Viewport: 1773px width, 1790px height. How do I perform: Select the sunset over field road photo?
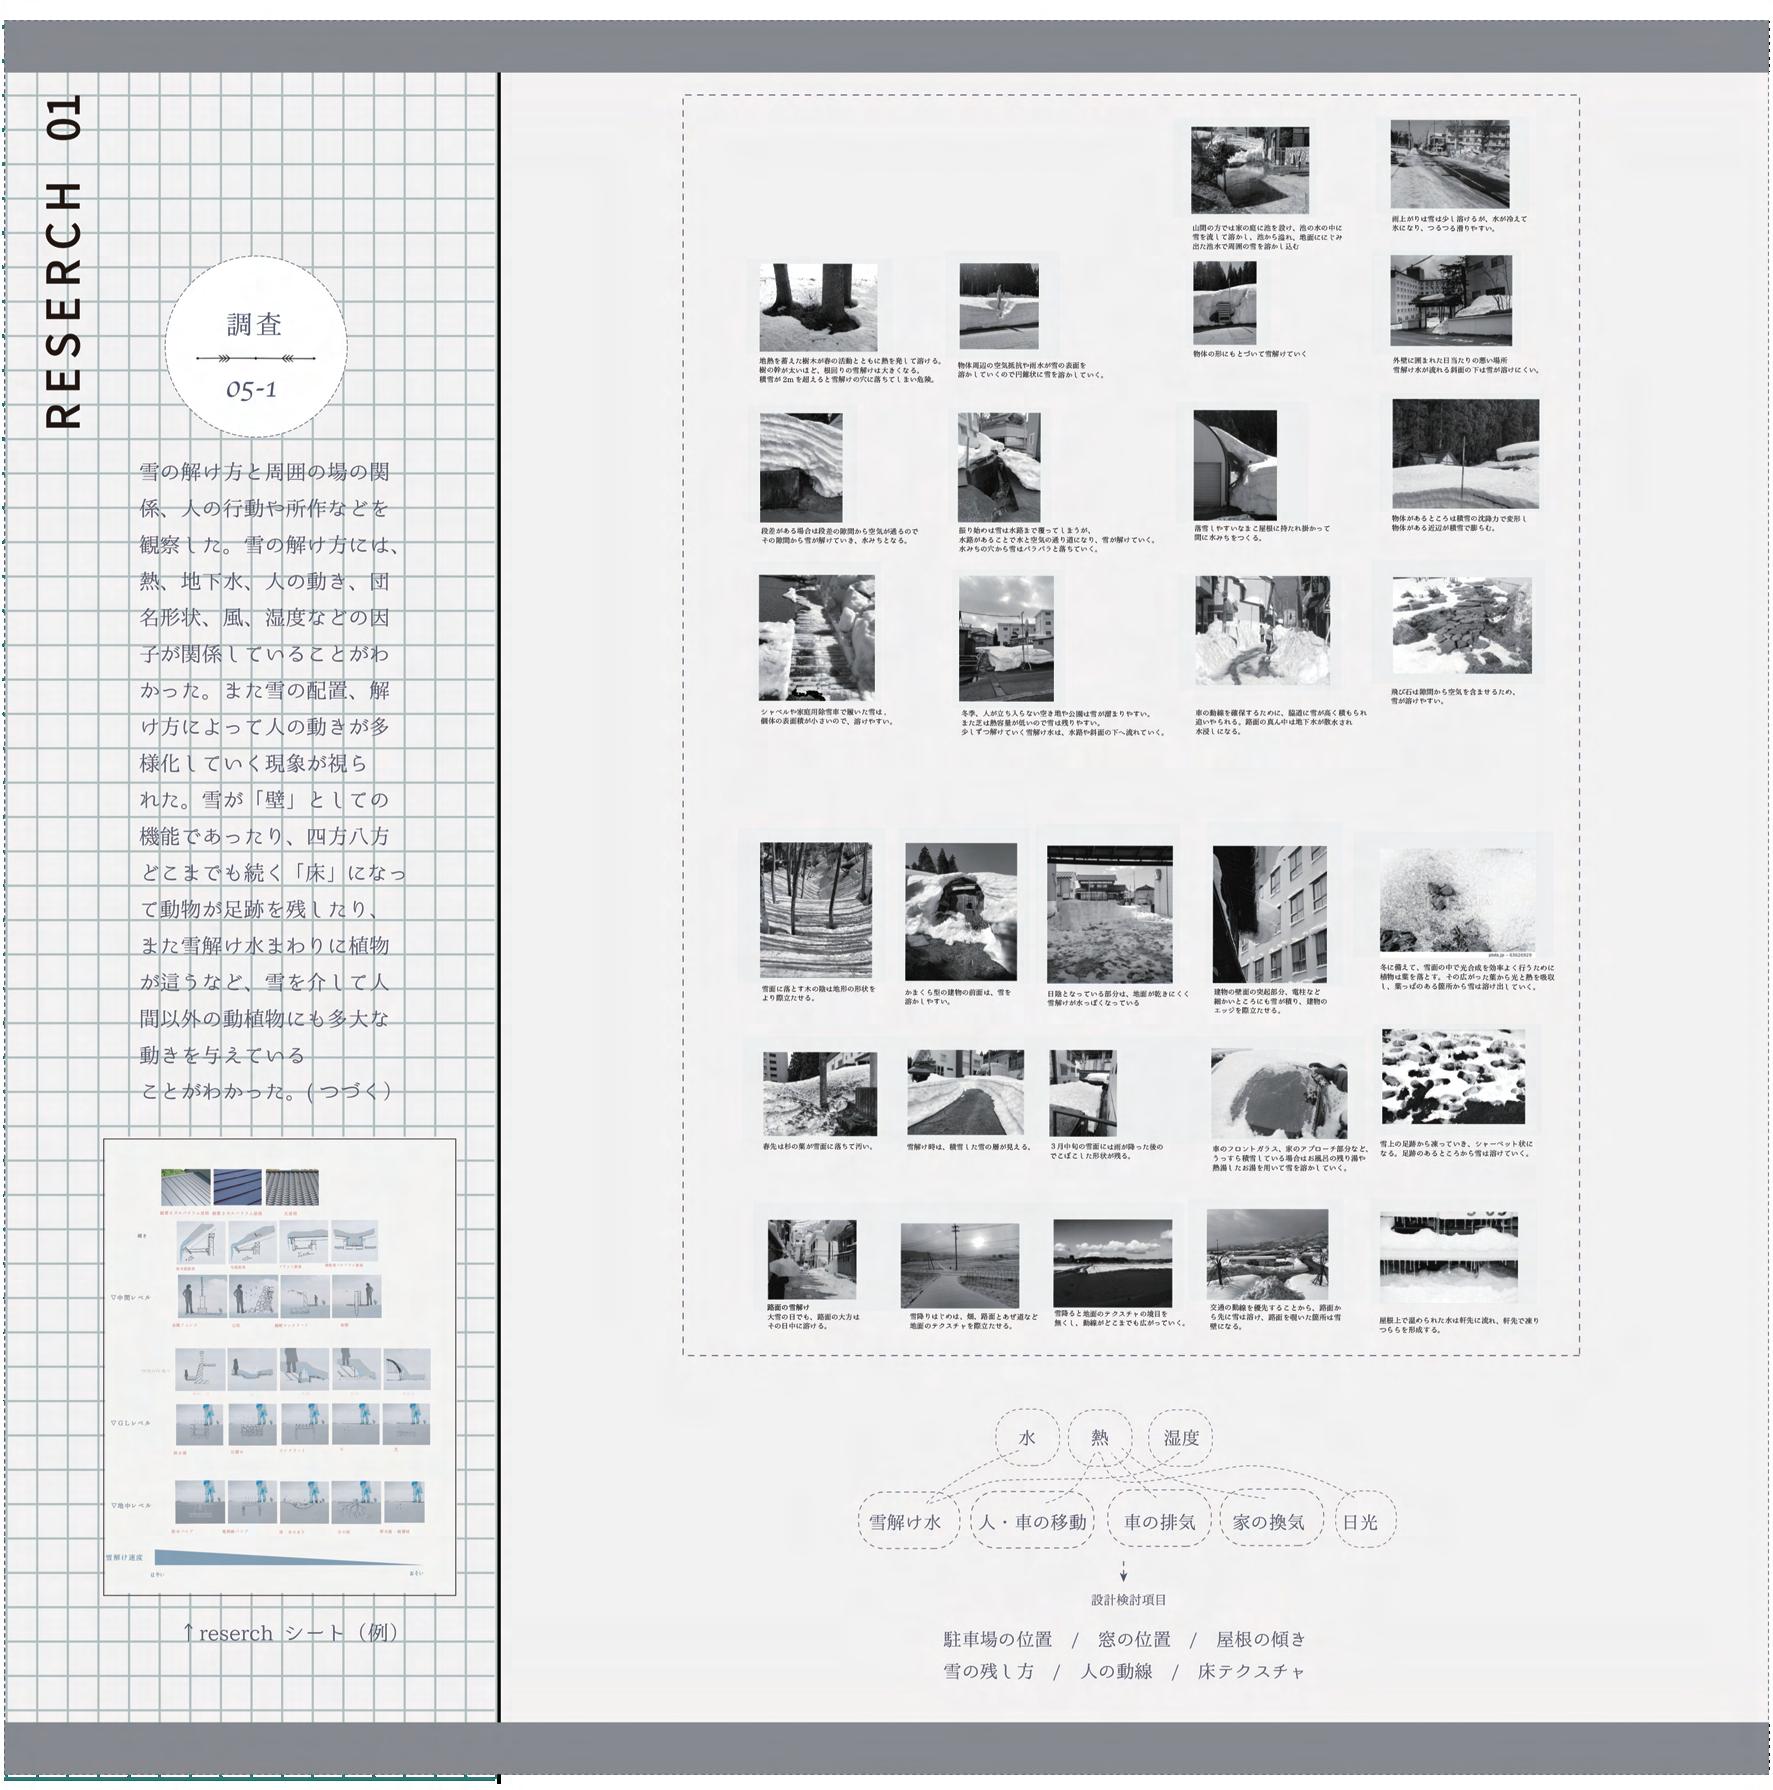pyautogui.click(x=959, y=1264)
